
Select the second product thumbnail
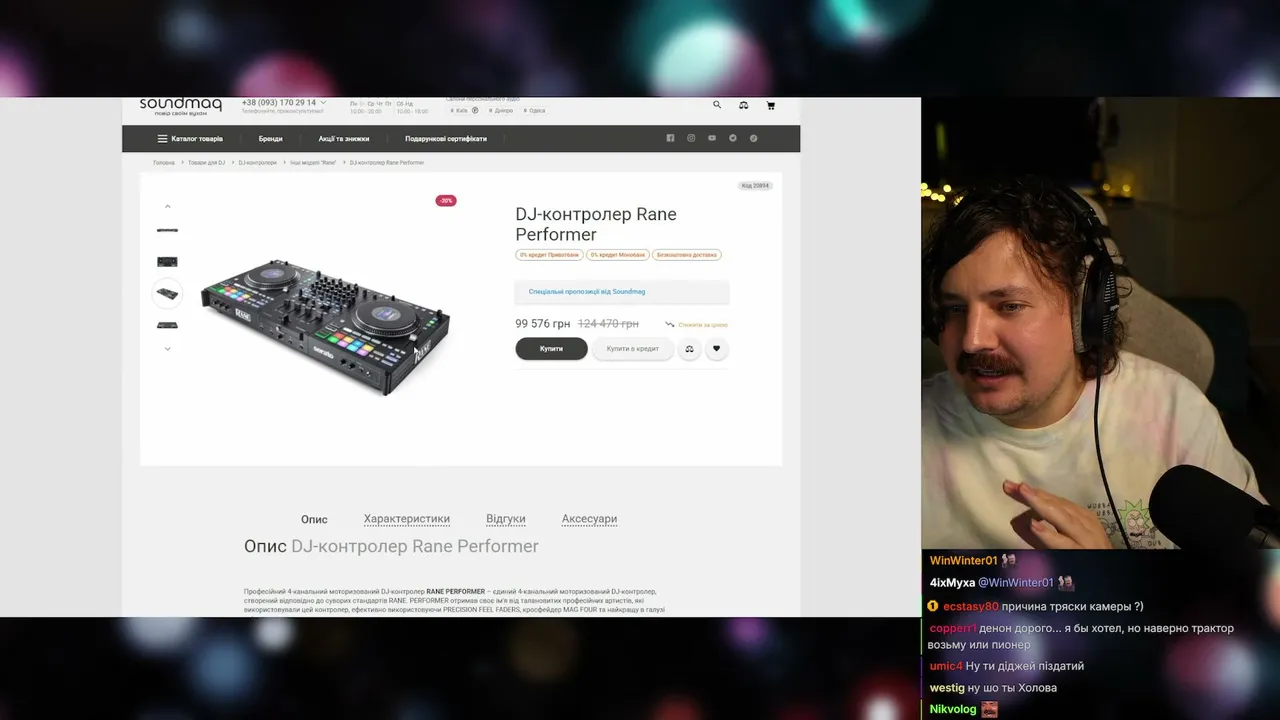(x=167, y=262)
